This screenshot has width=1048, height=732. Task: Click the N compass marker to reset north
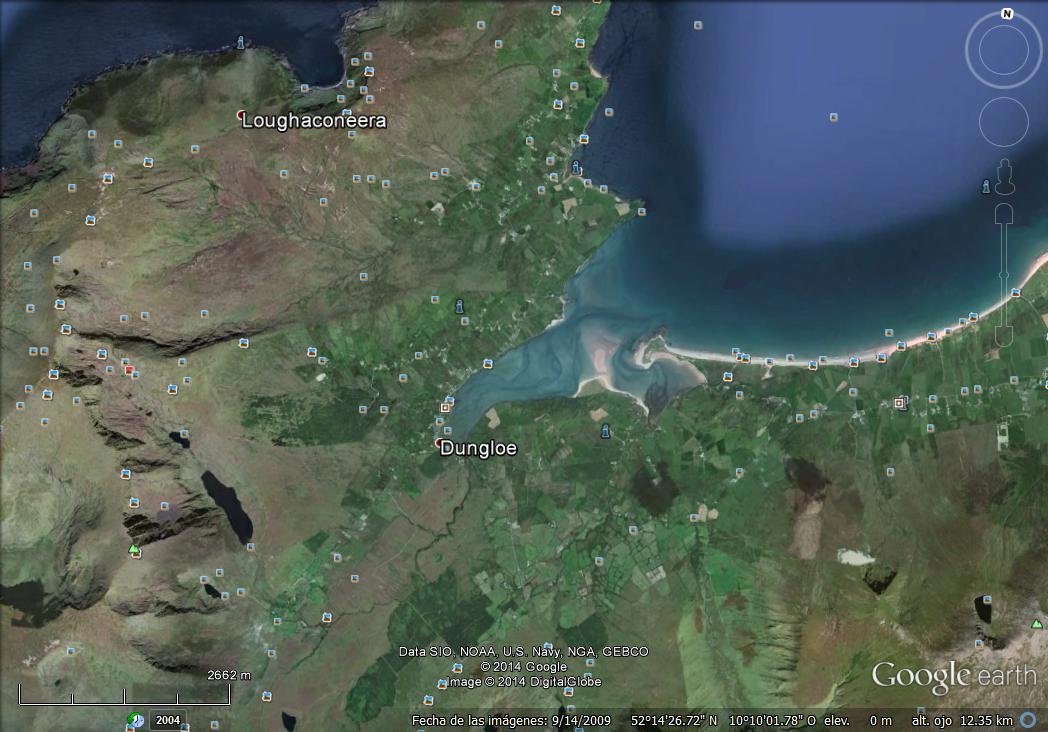[x=1006, y=14]
